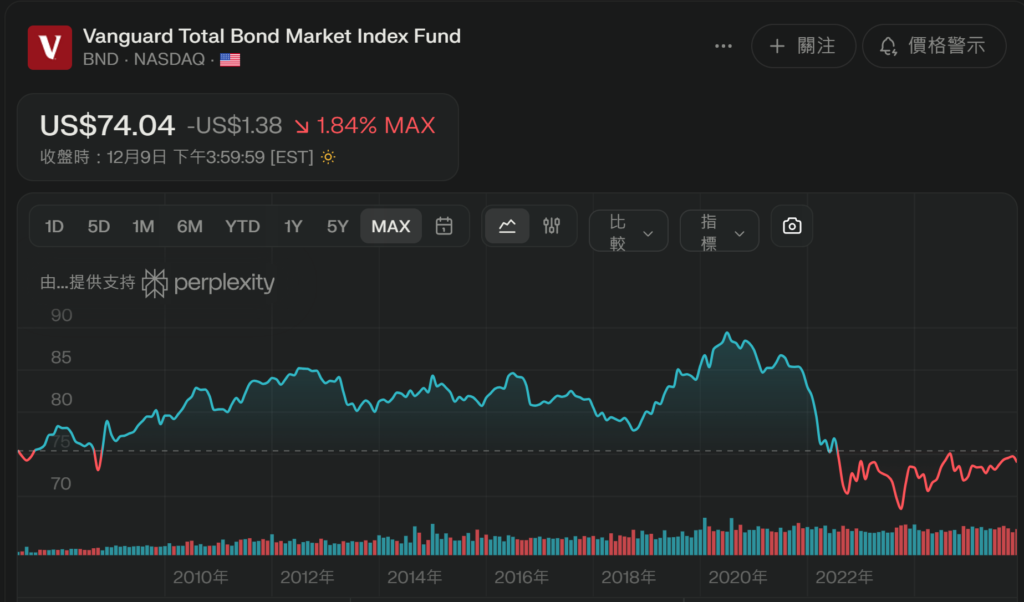The image size is (1024, 602).
Task: Click the 價格警示 price alert button
Action: coord(934,46)
